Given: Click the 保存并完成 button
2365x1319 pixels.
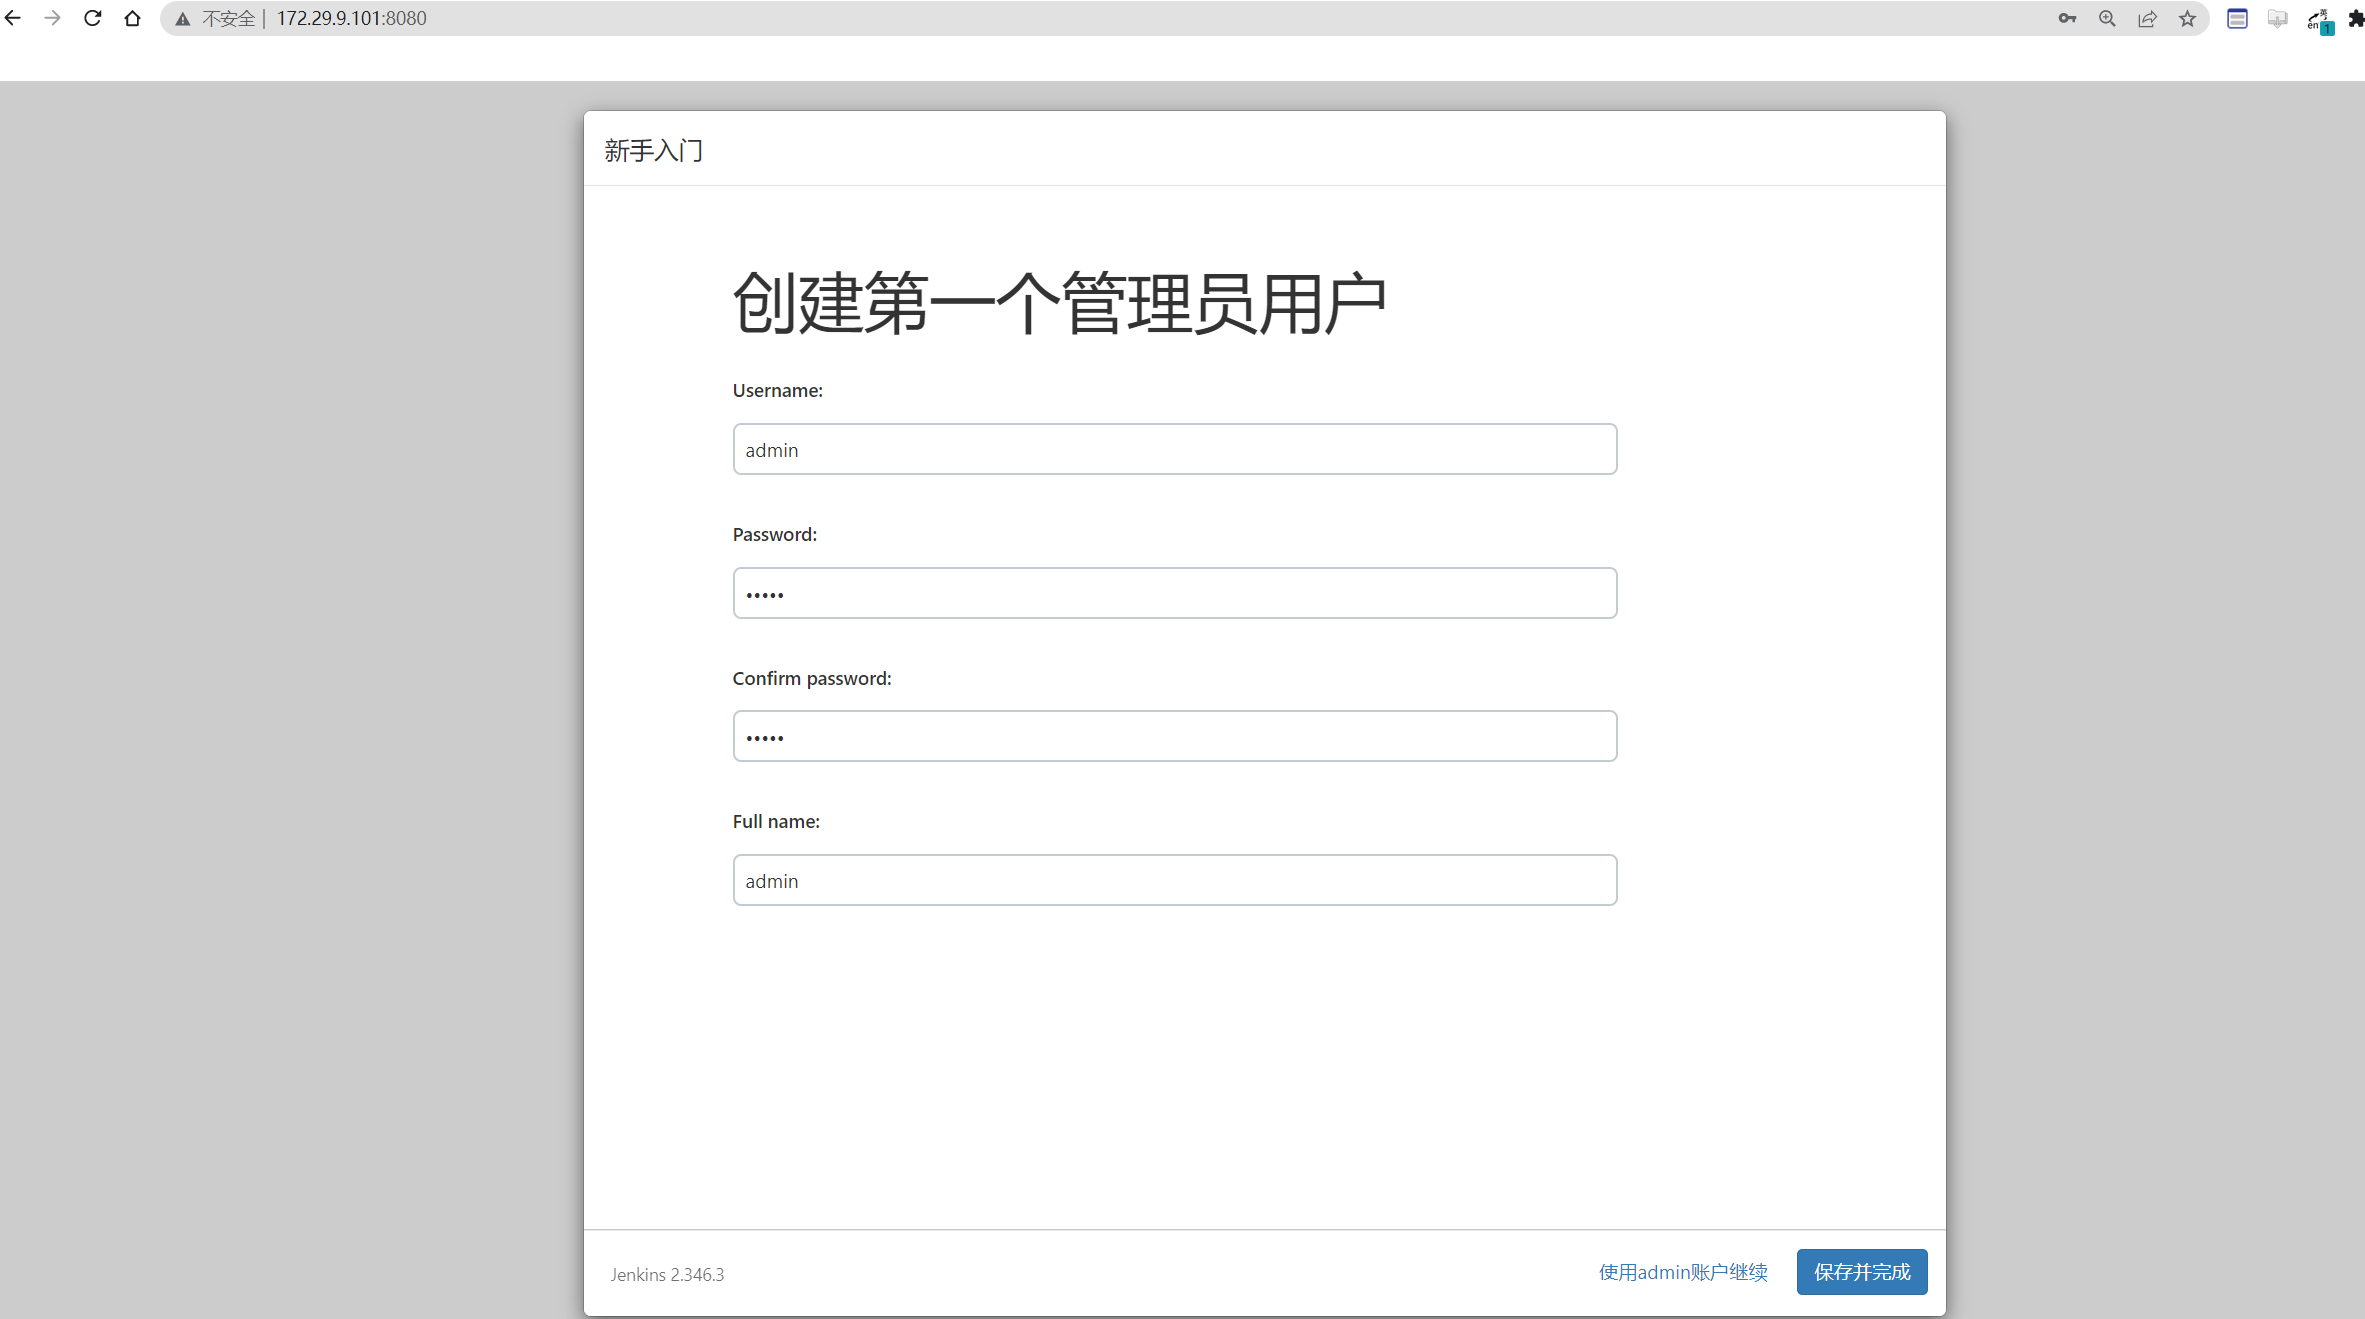Looking at the screenshot, I should point(1861,1272).
